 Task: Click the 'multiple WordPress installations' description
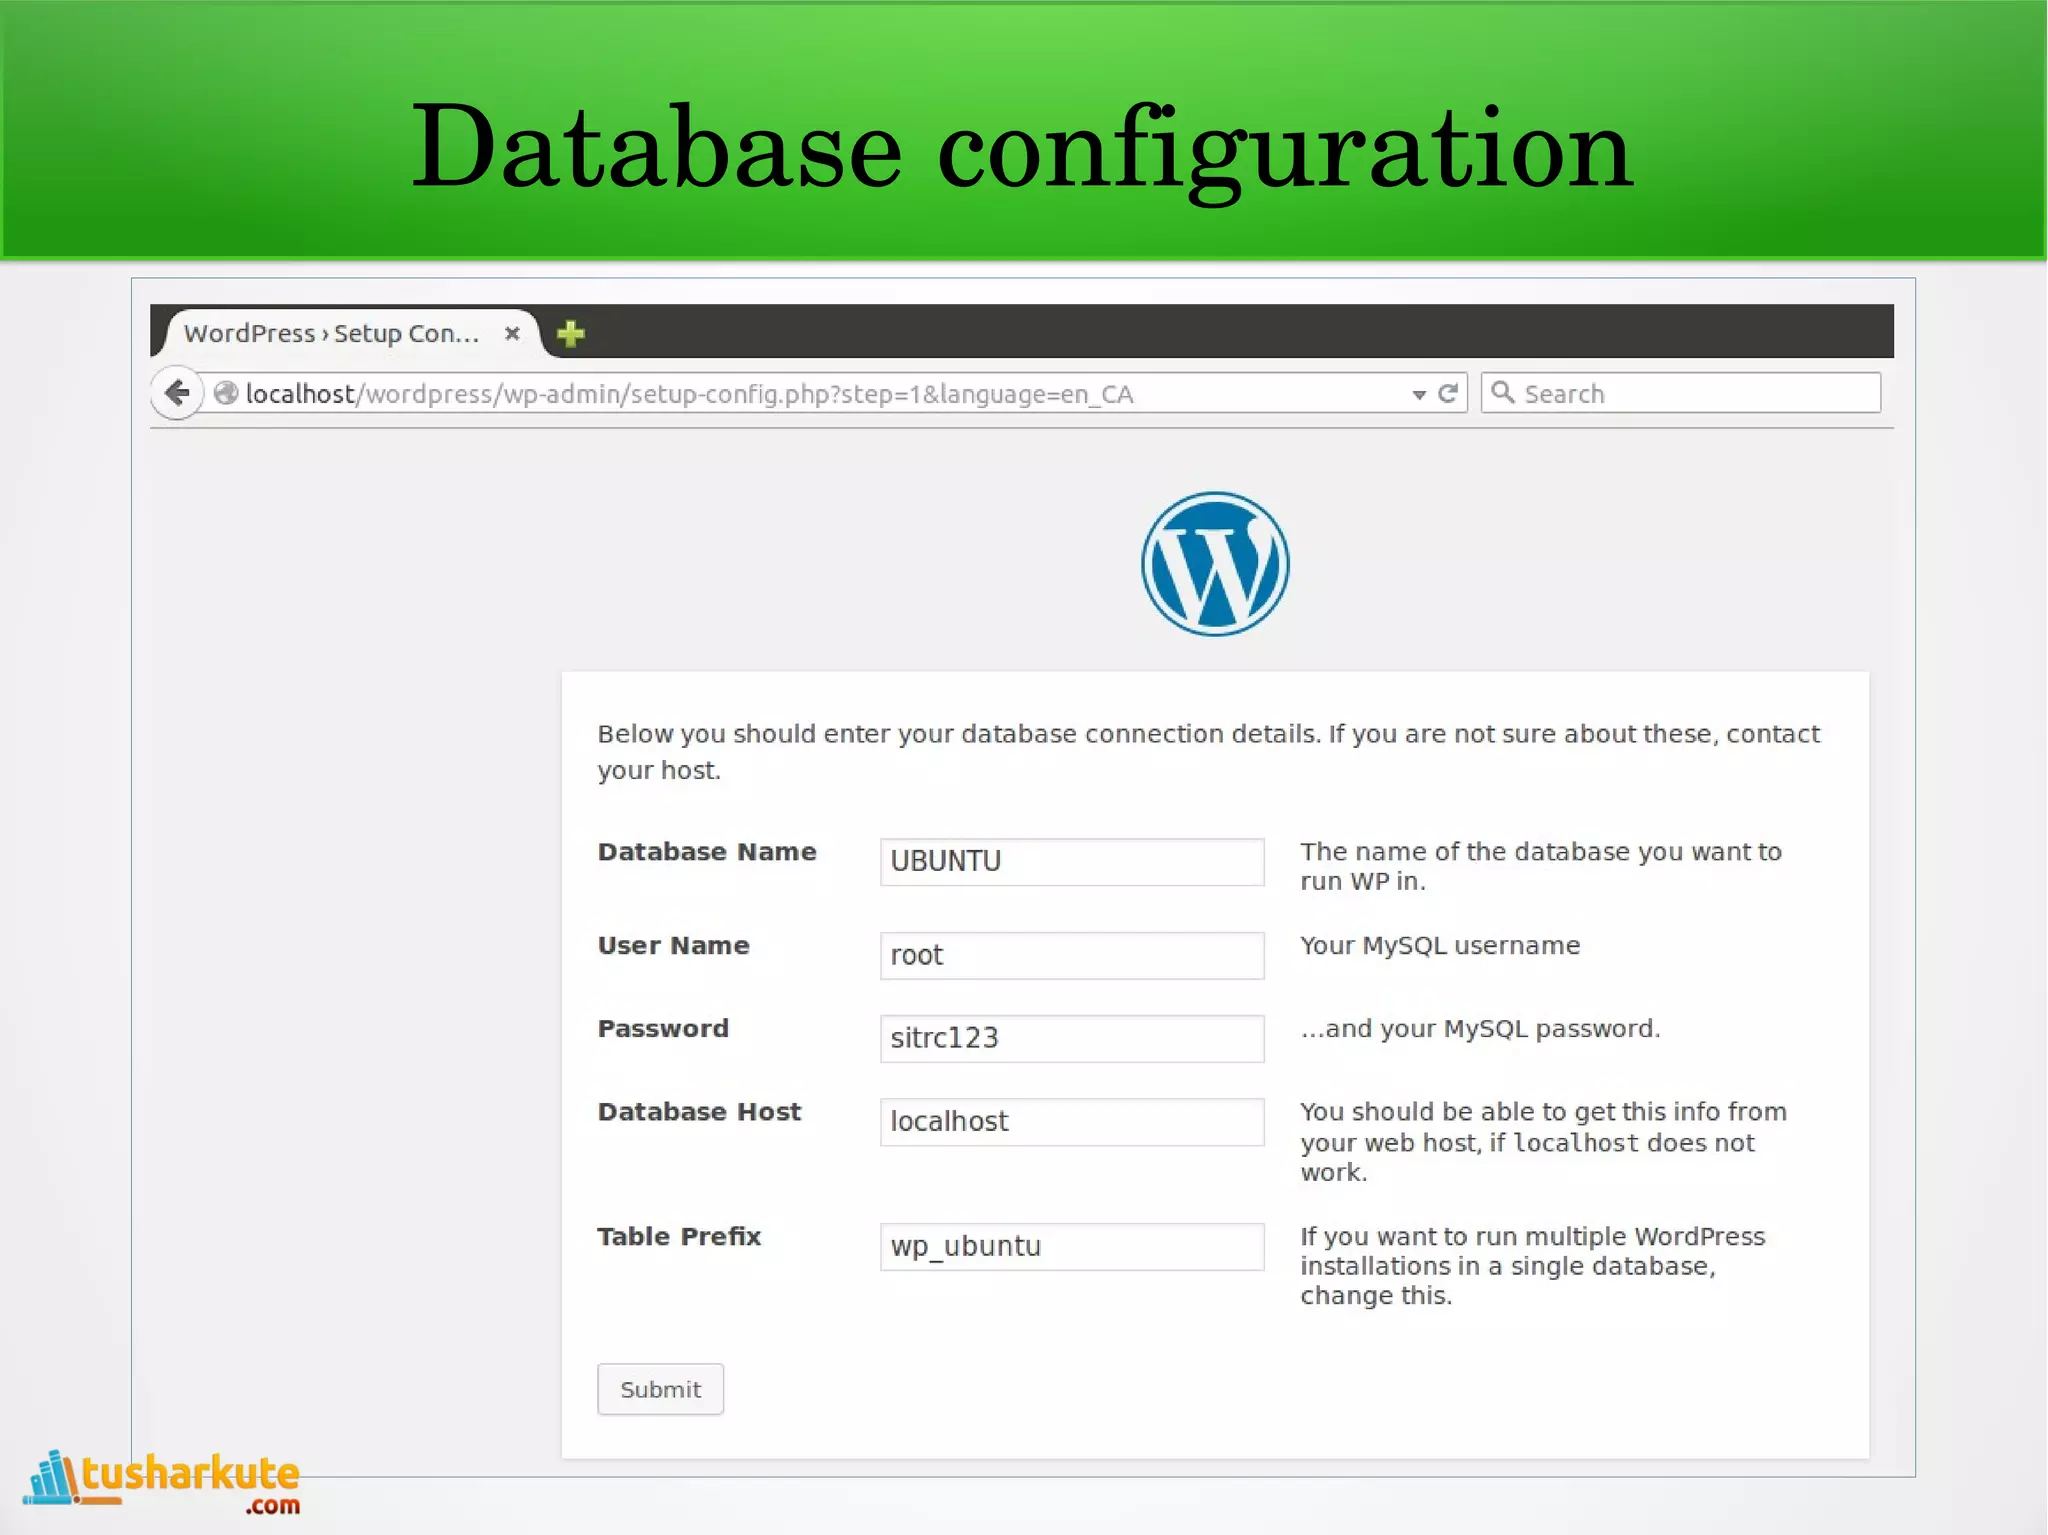(1533, 1266)
